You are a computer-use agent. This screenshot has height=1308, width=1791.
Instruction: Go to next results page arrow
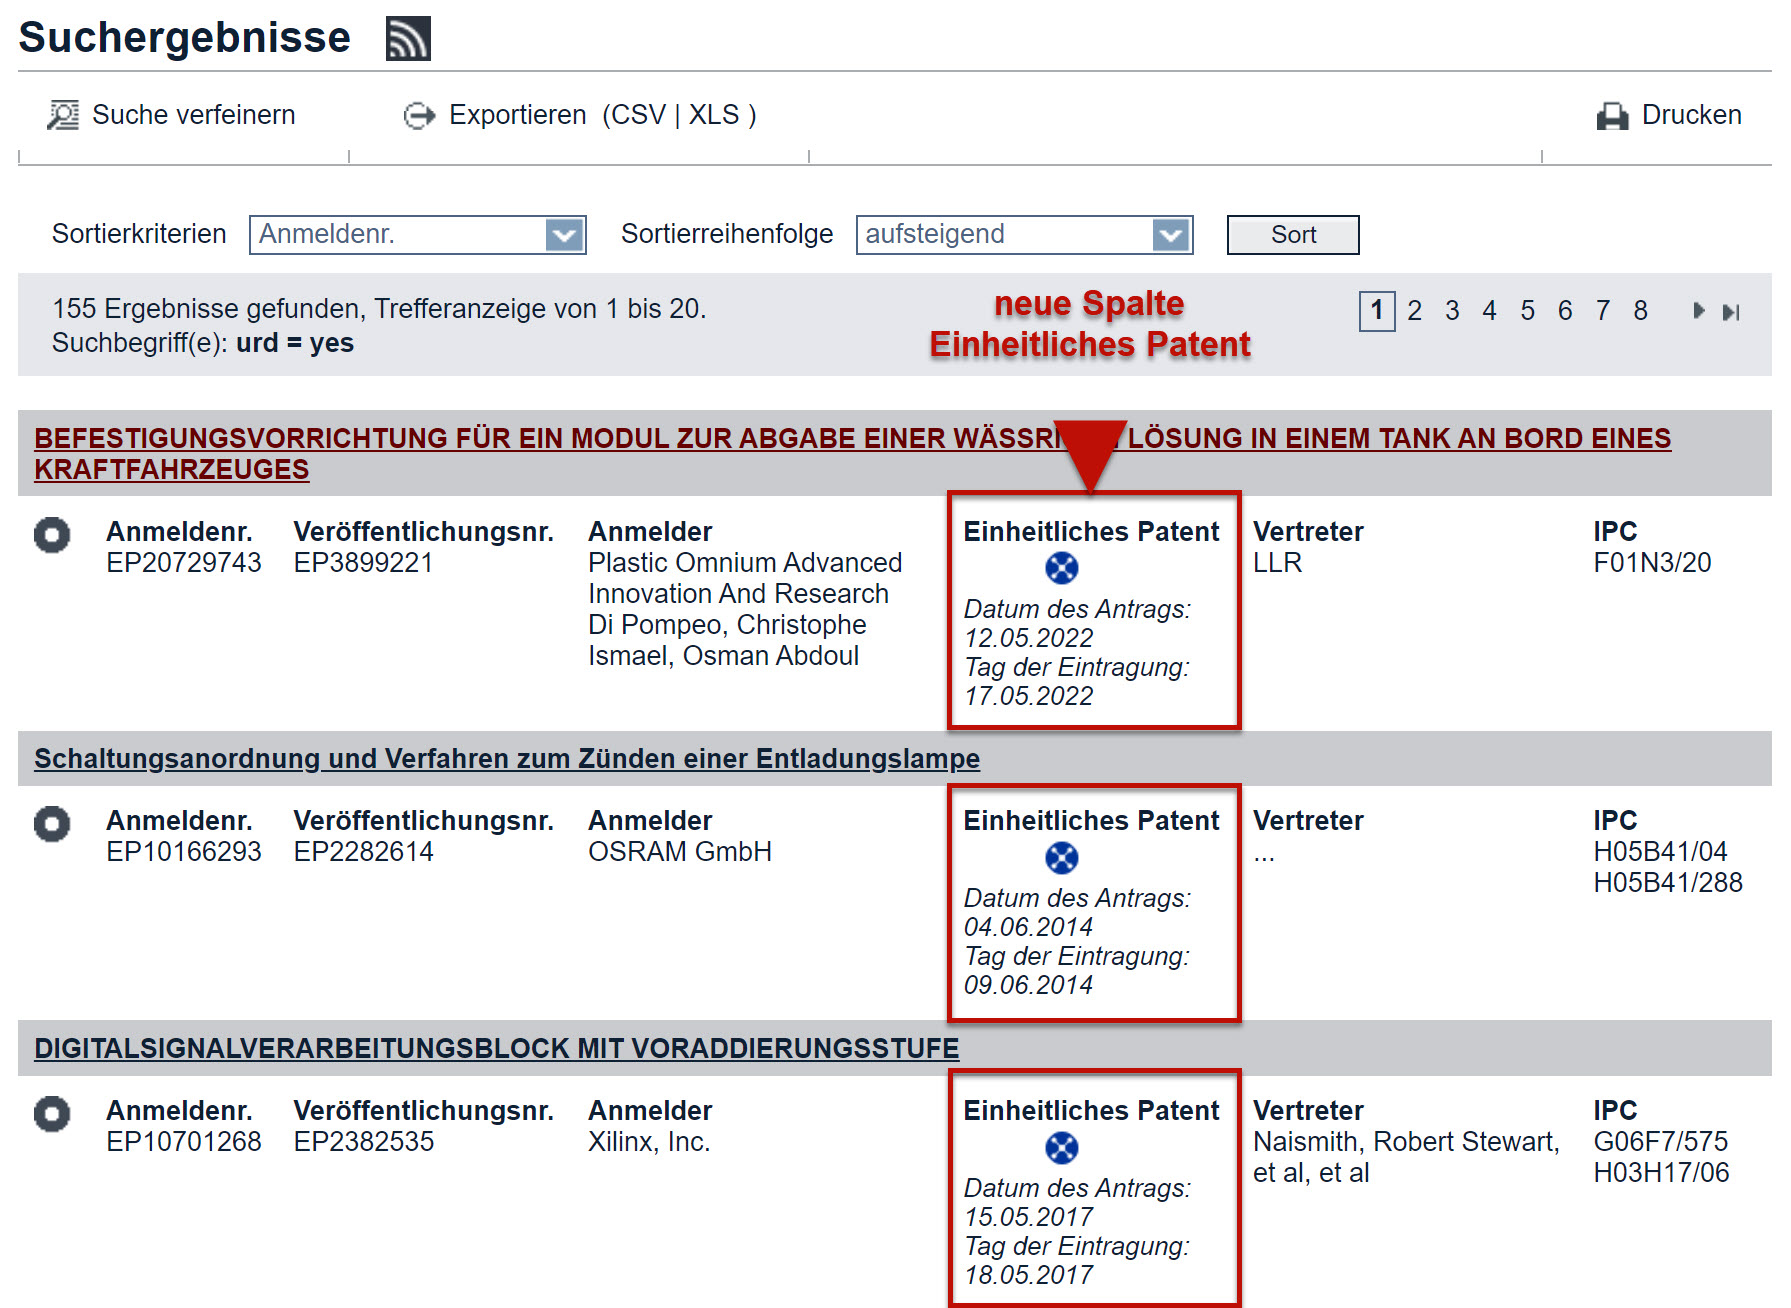tap(1698, 311)
